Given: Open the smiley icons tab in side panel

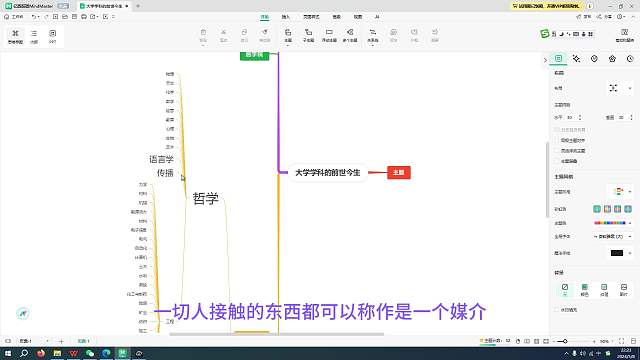Looking at the screenshot, I should coord(594,59).
